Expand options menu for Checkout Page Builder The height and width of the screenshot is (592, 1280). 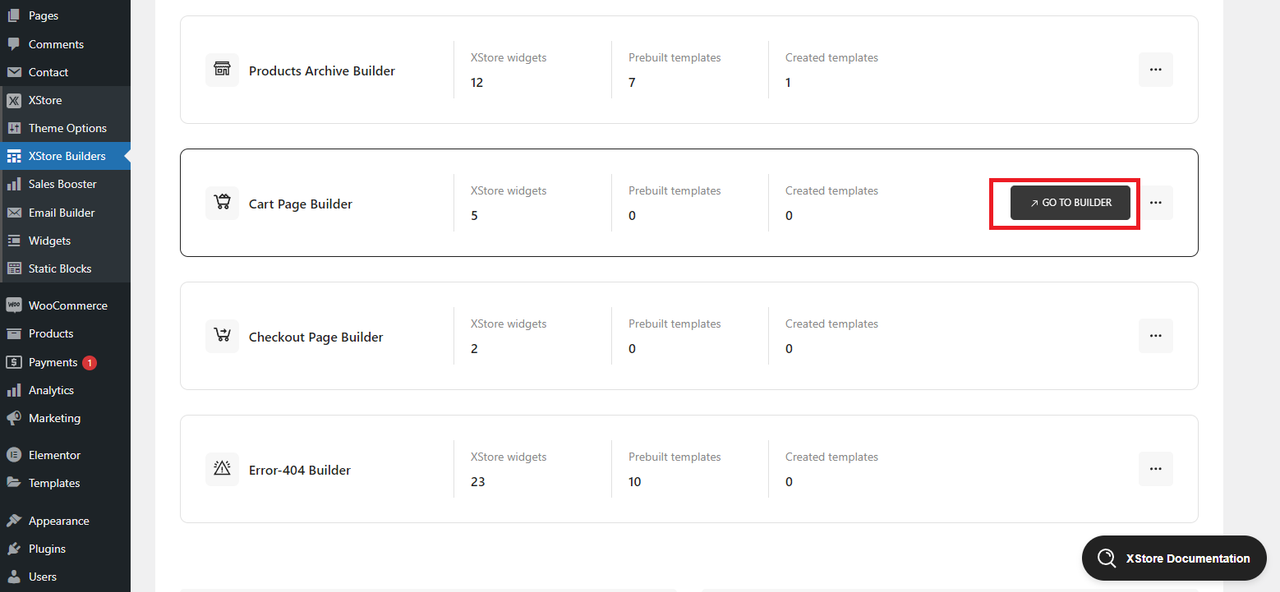click(1155, 336)
